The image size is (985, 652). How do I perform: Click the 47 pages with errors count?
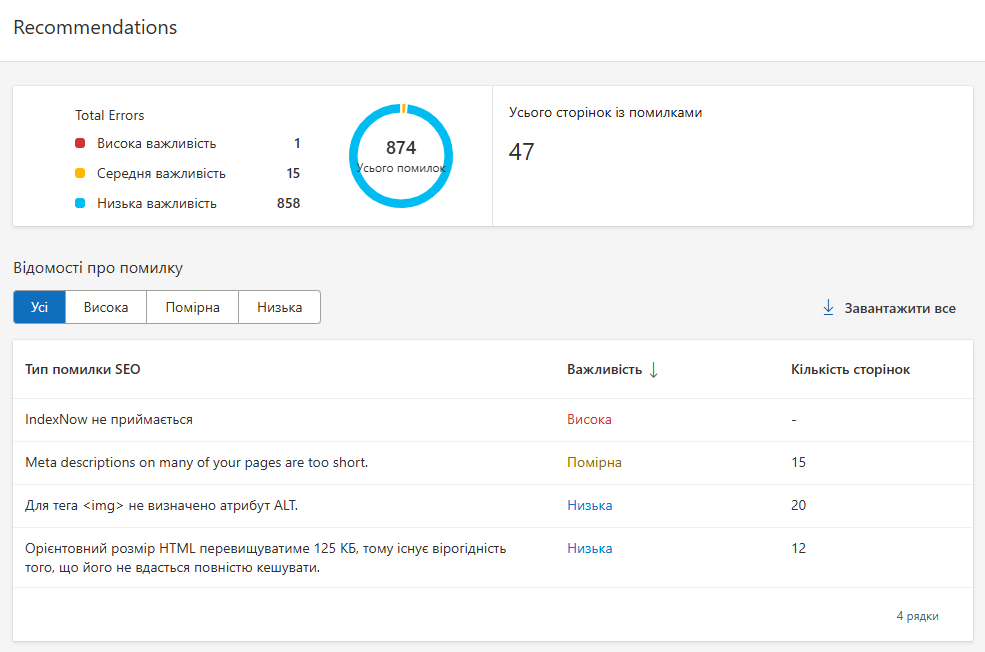click(x=522, y=152)
